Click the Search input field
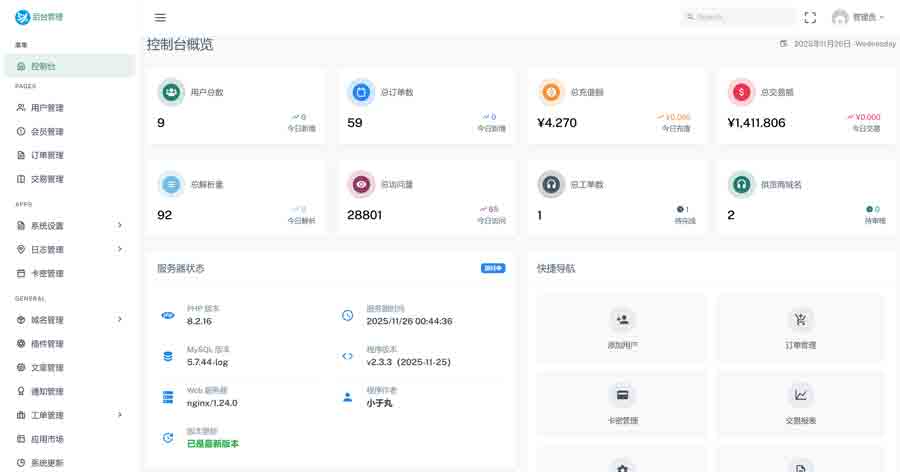The height and width of the screenshot is (472, 900). click(x=740, y=17)
